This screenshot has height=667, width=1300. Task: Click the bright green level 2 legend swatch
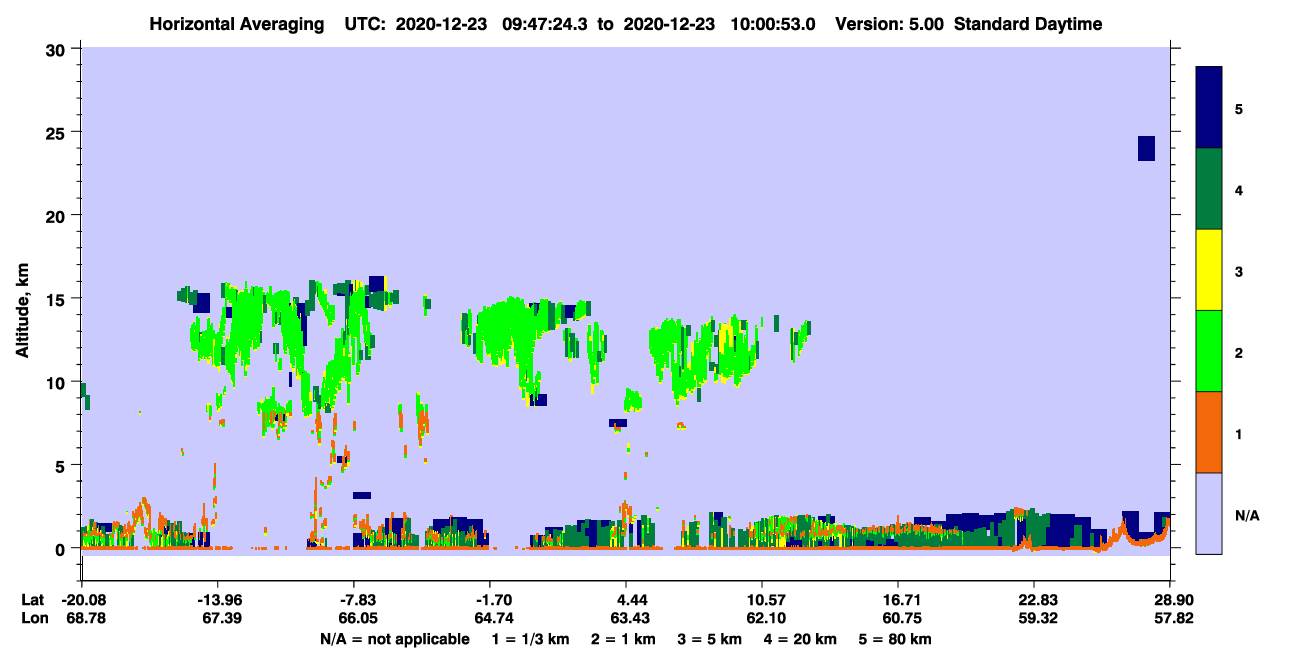click(1209, 351)
